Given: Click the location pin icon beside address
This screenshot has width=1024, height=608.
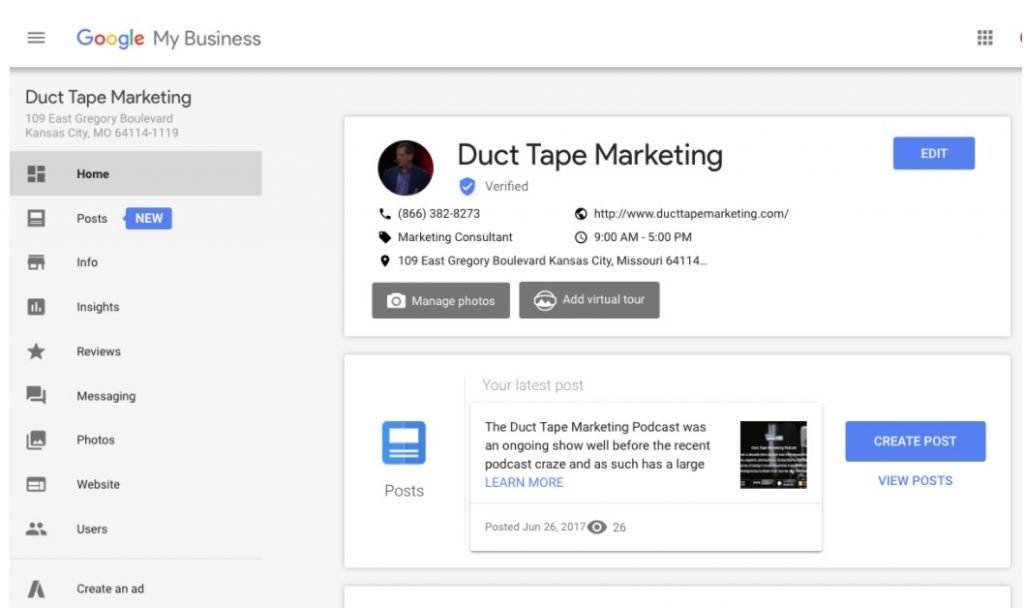Looking at the screenshot, I should tap(385, 261).
